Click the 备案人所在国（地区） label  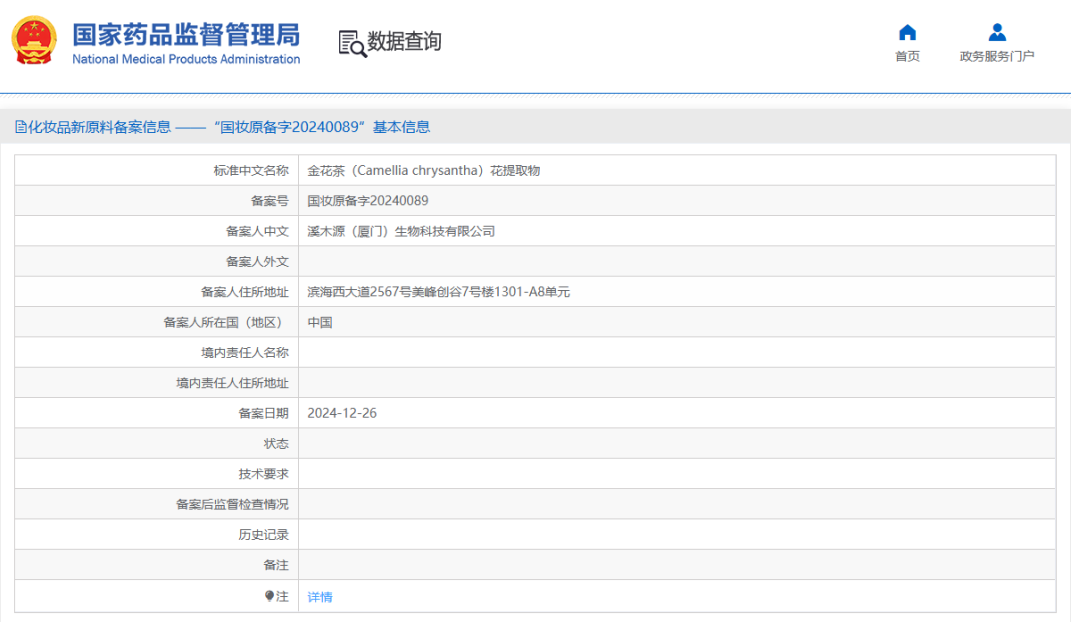(x=225, y=322)
